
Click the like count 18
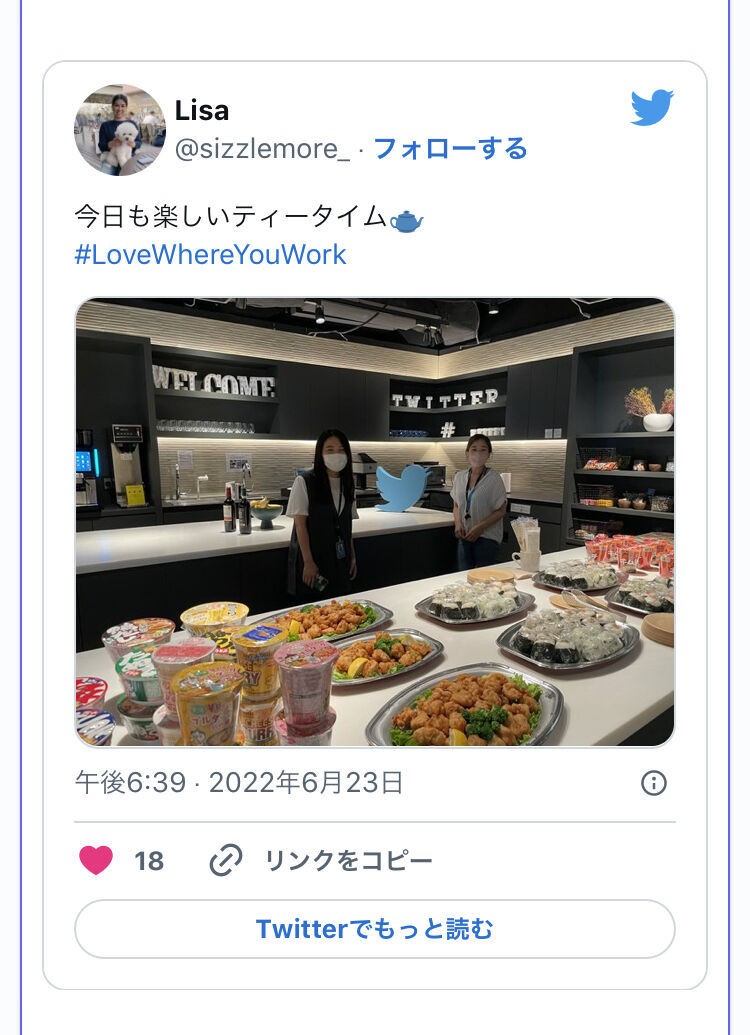coord(149,861)
